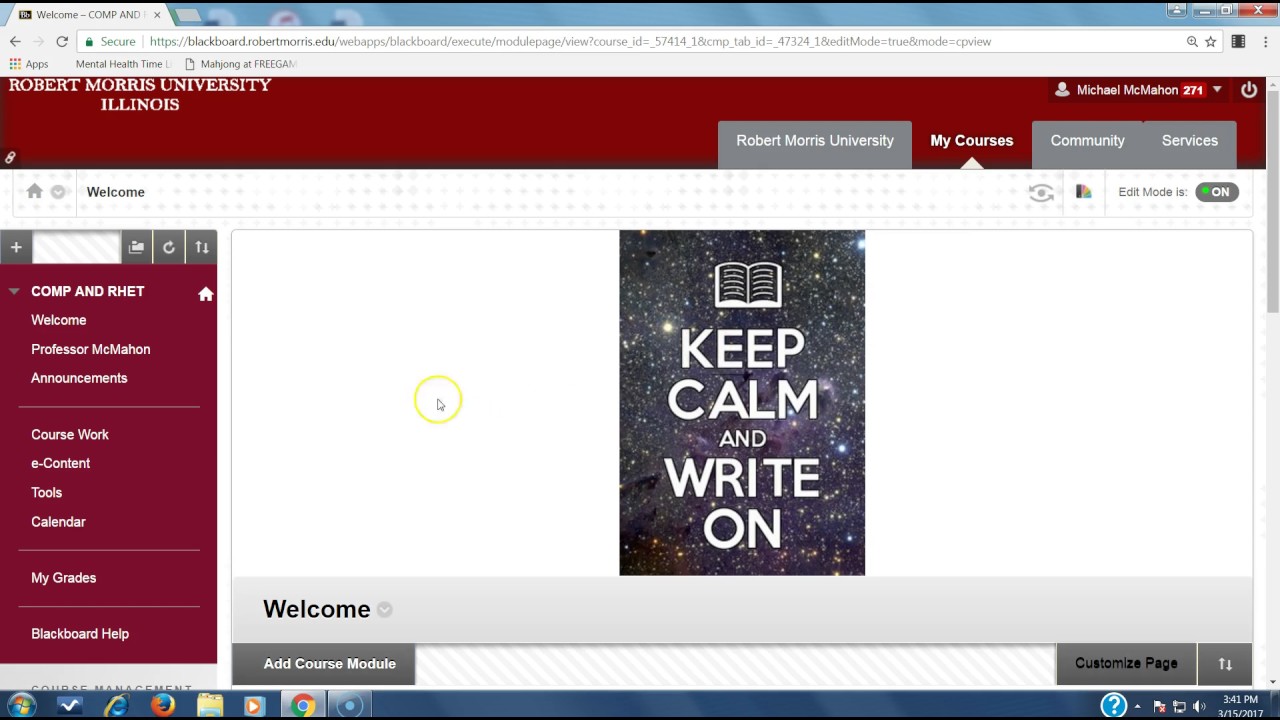Close the Welcome – COMP AND browser tab
Viewport: 1280px width, 720px height.
point(157,15)
